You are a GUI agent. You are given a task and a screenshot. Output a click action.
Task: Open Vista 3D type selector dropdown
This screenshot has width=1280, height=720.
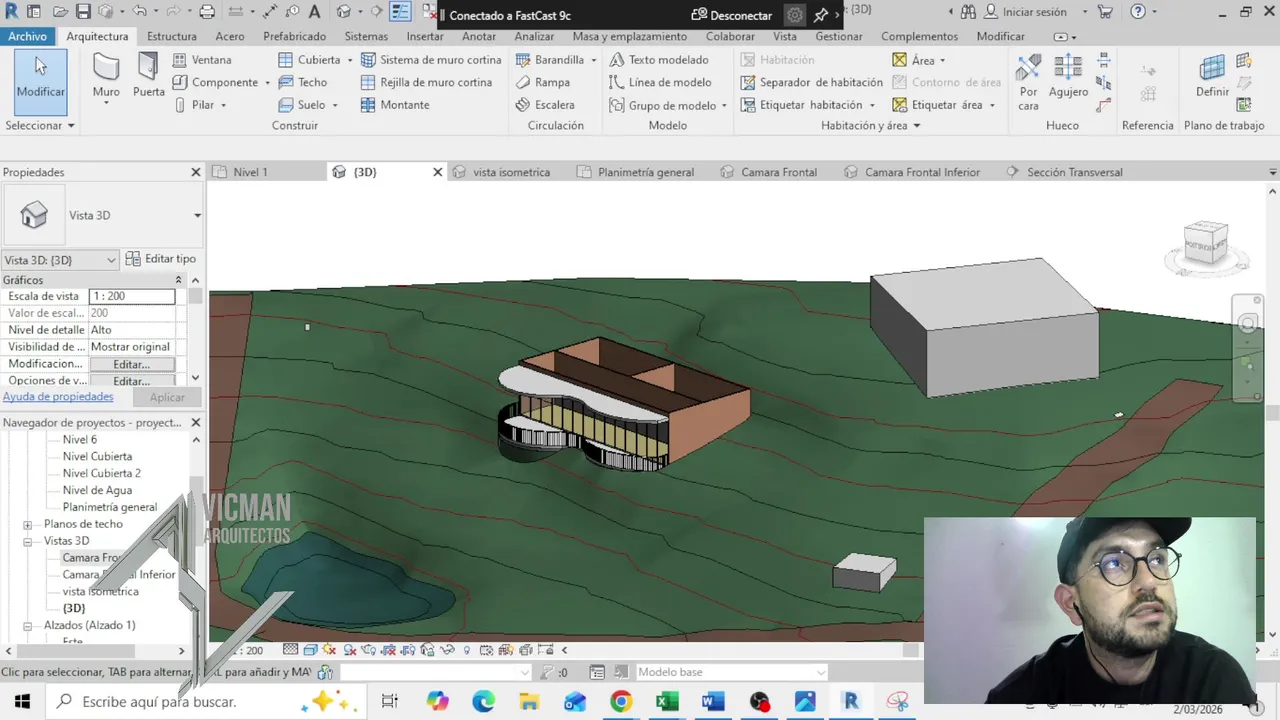197,215
